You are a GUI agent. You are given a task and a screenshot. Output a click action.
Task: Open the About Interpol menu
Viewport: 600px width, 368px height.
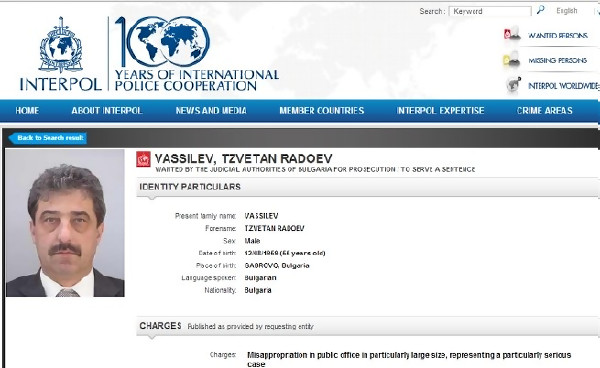tap(107, 111)
